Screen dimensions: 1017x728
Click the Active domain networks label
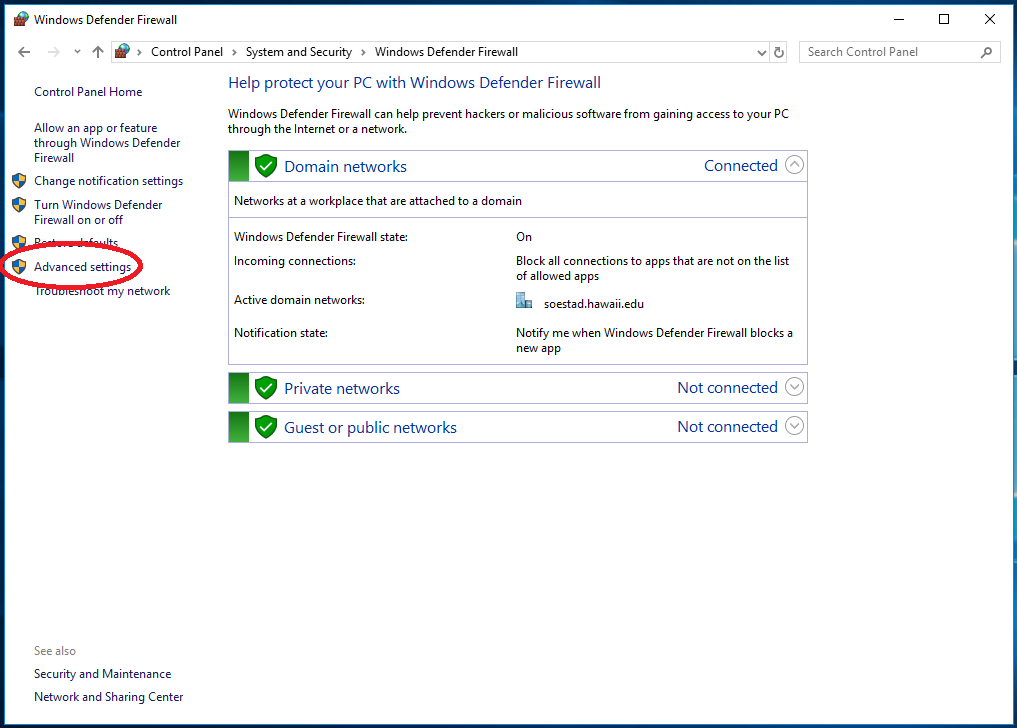tap(299, 300)
